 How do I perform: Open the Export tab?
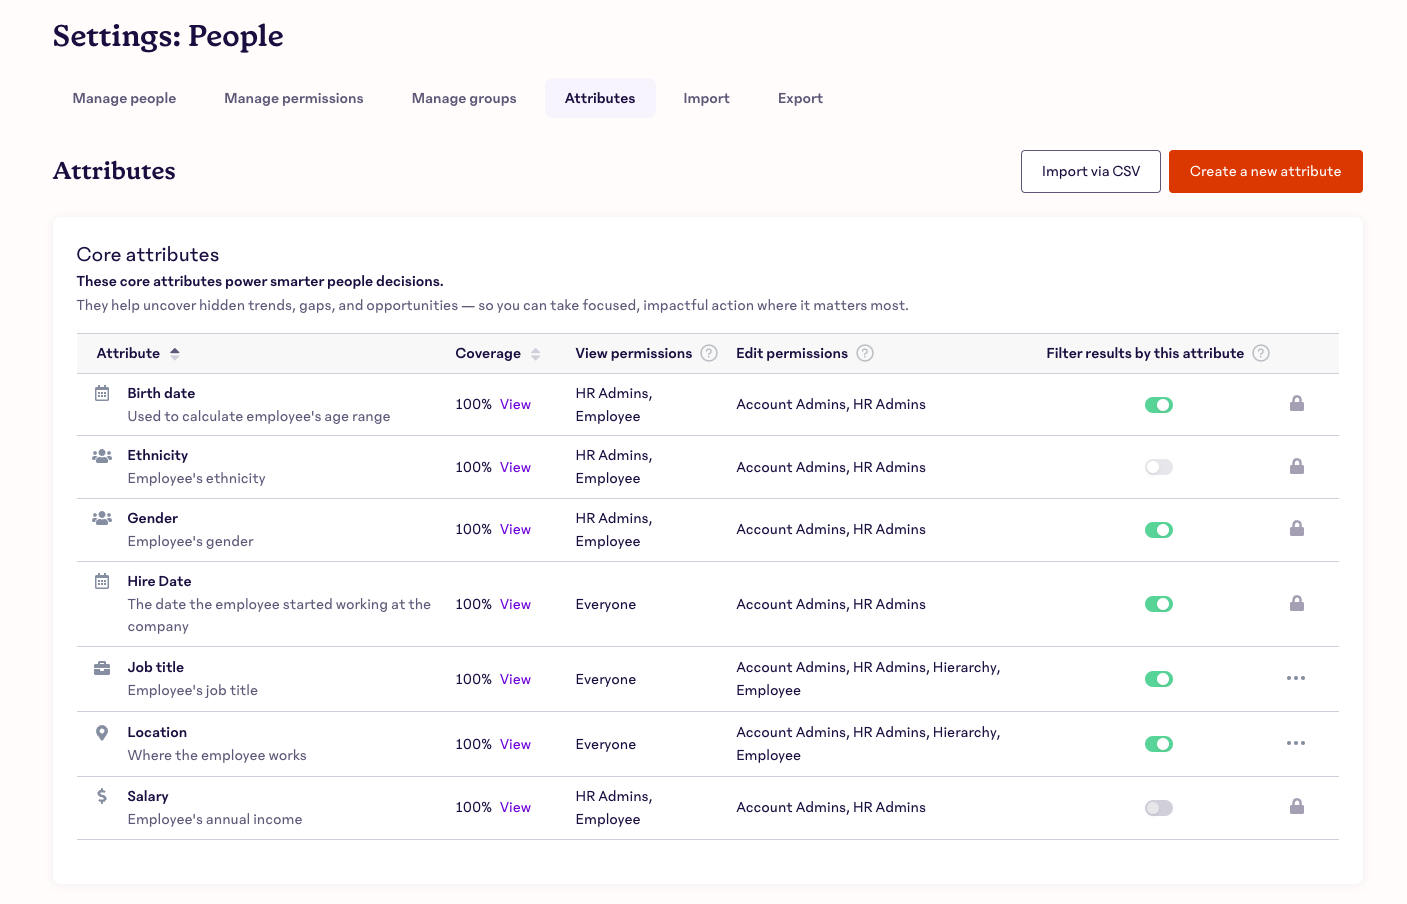pos(800,98)
